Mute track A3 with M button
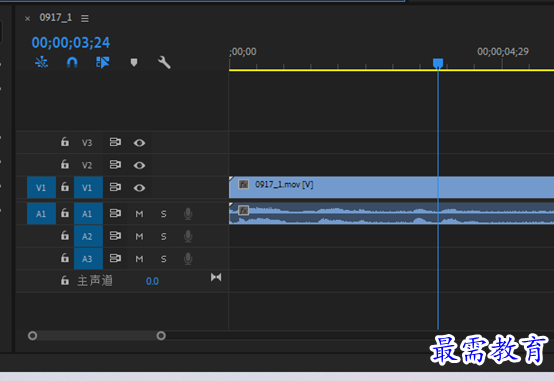 [140, 259]
